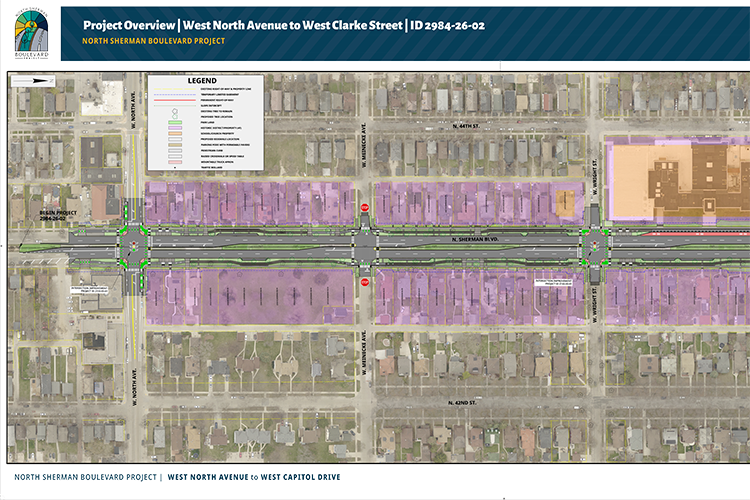This screenshot has width=750, height=500.
Task: Click the bright green swatch in the legend
Action: (x=175, y=122)
